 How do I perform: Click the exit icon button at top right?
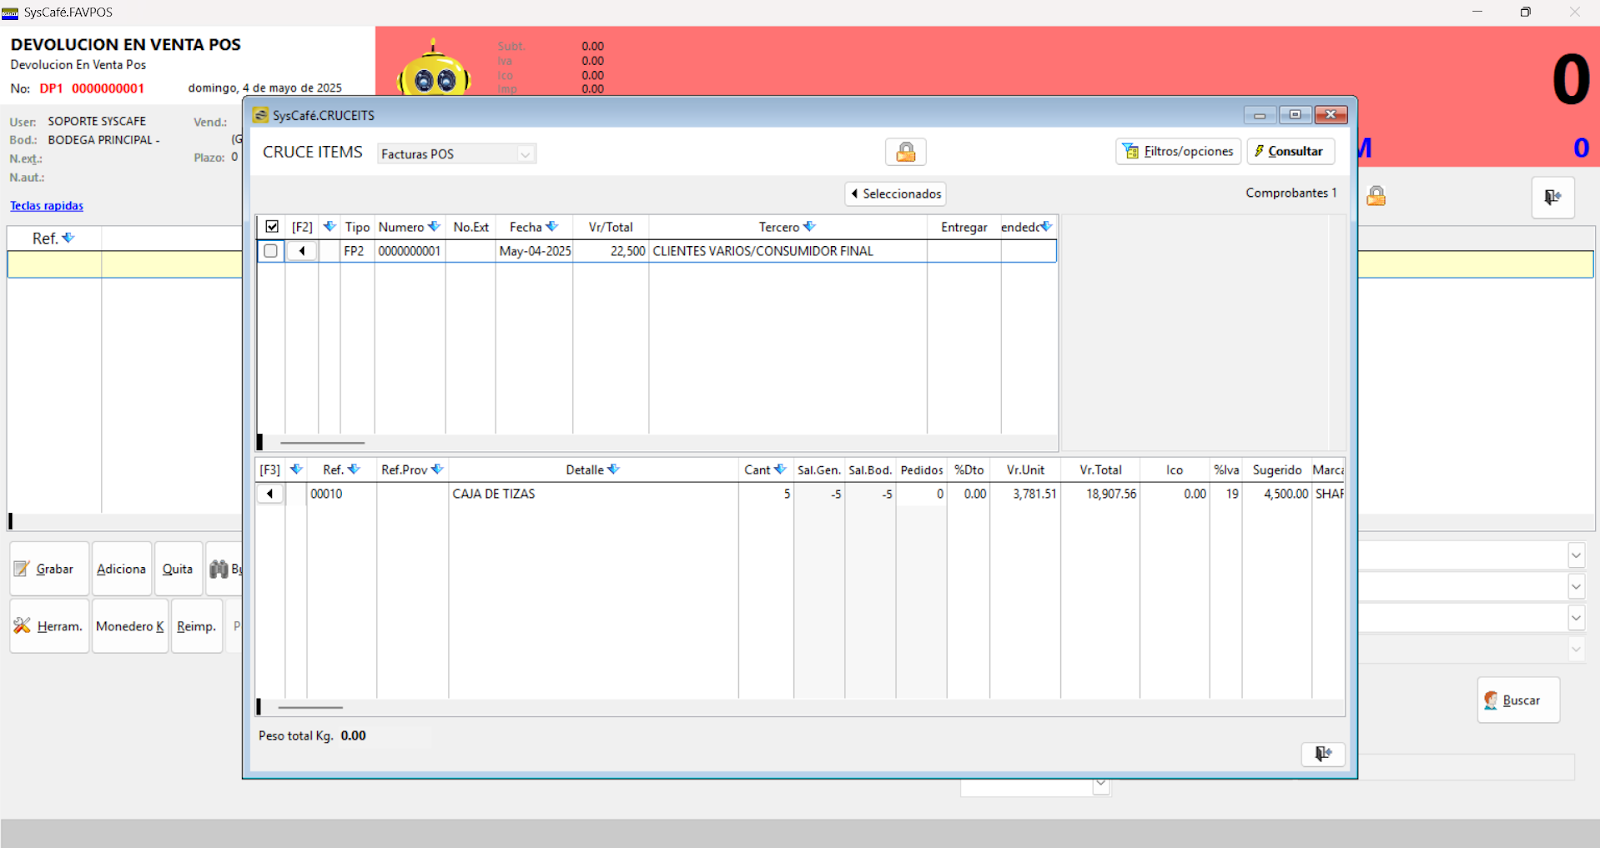[1552, 197]
